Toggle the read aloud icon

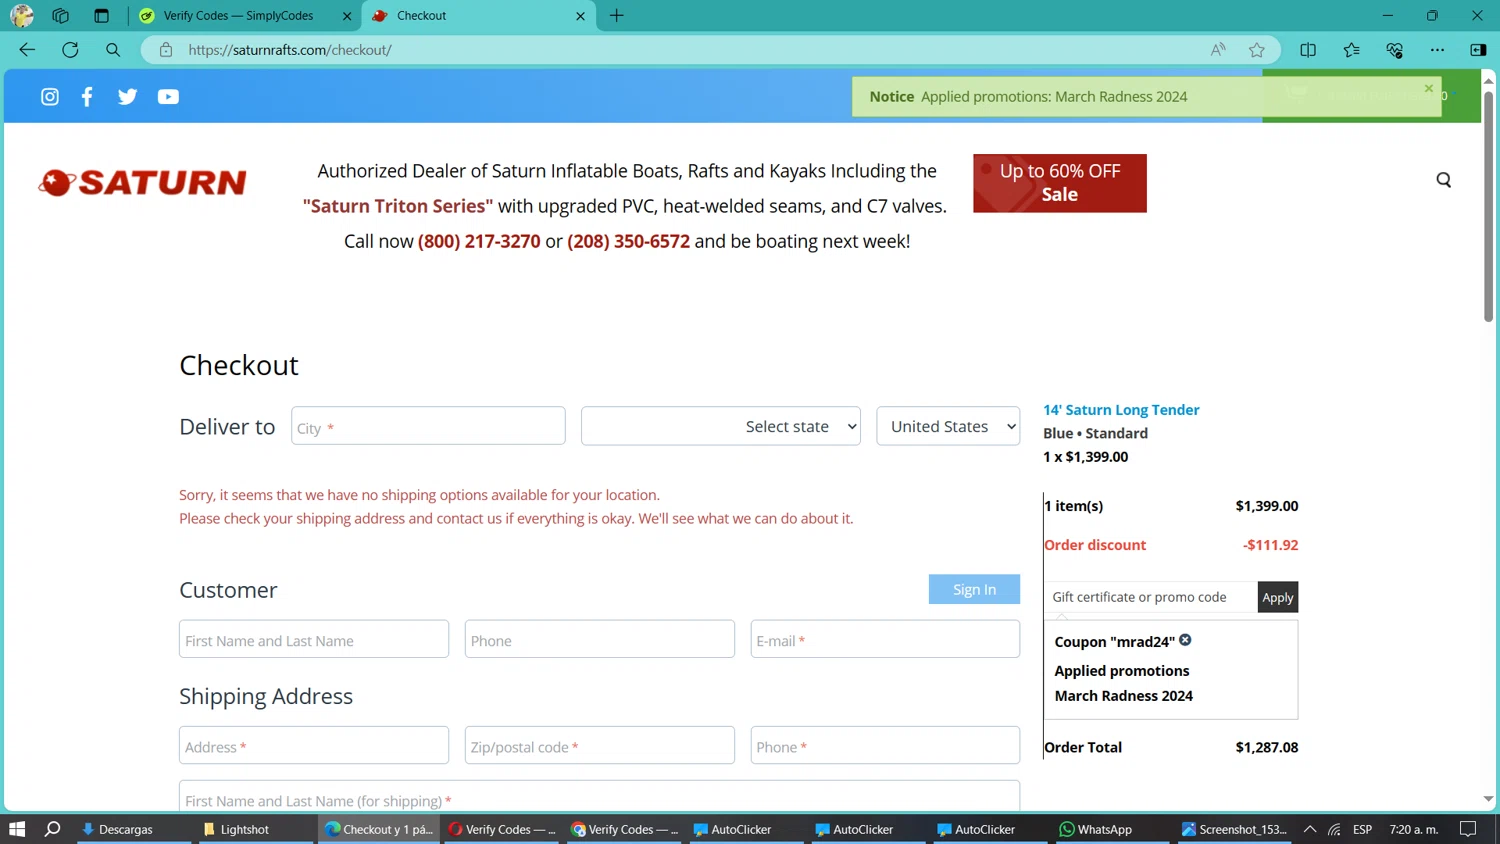point(1217,50)
